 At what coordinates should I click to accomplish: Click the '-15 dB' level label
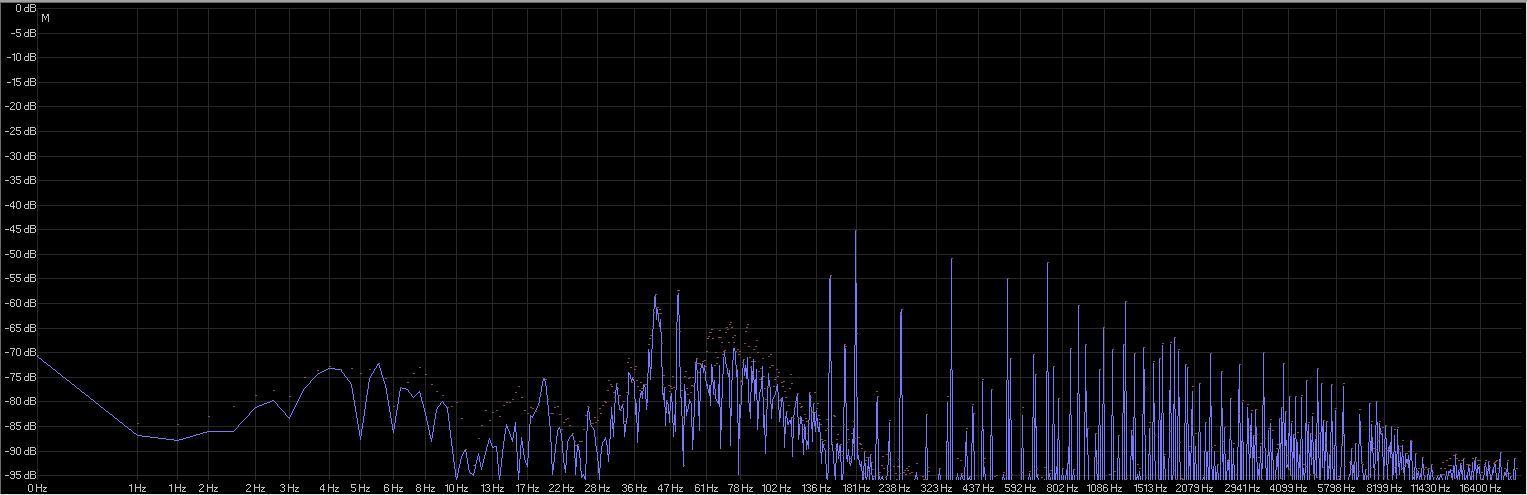(x=21, y=82)
